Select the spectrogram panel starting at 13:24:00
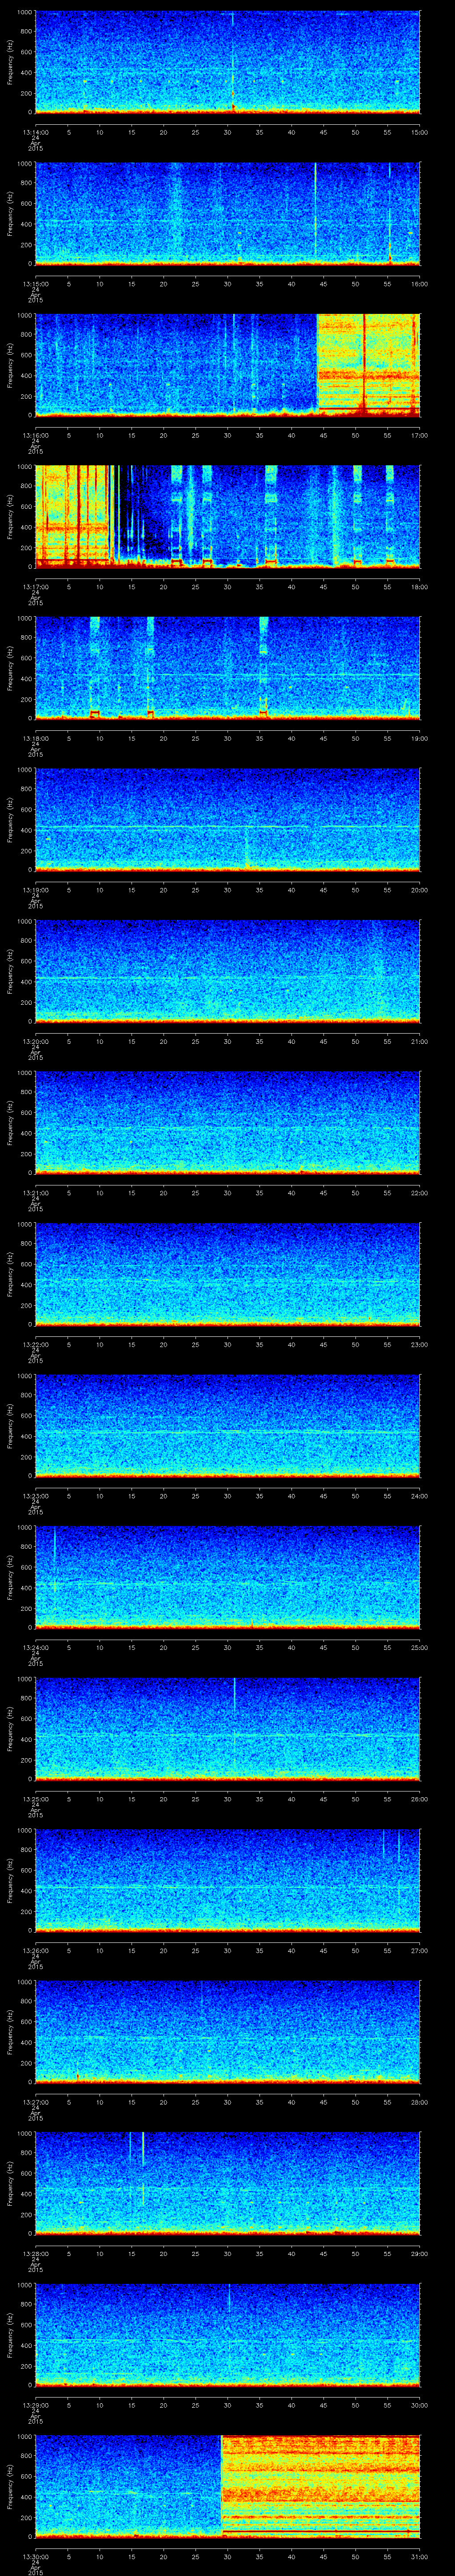Screen dimensions: 455x2576 click(227, 1577)
